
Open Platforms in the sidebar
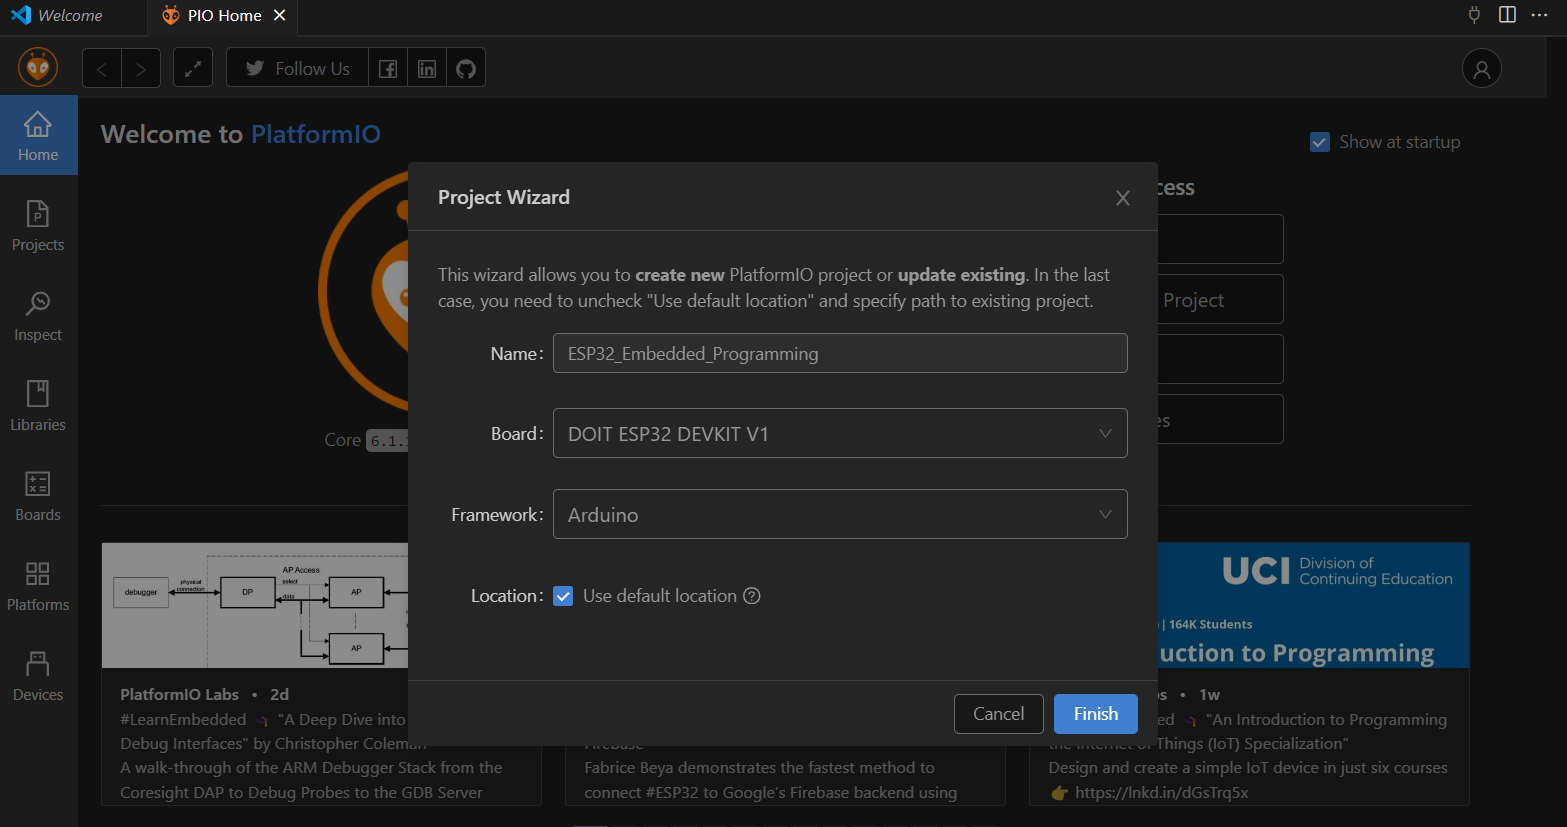pyautogui.click(x=38, y=586)
